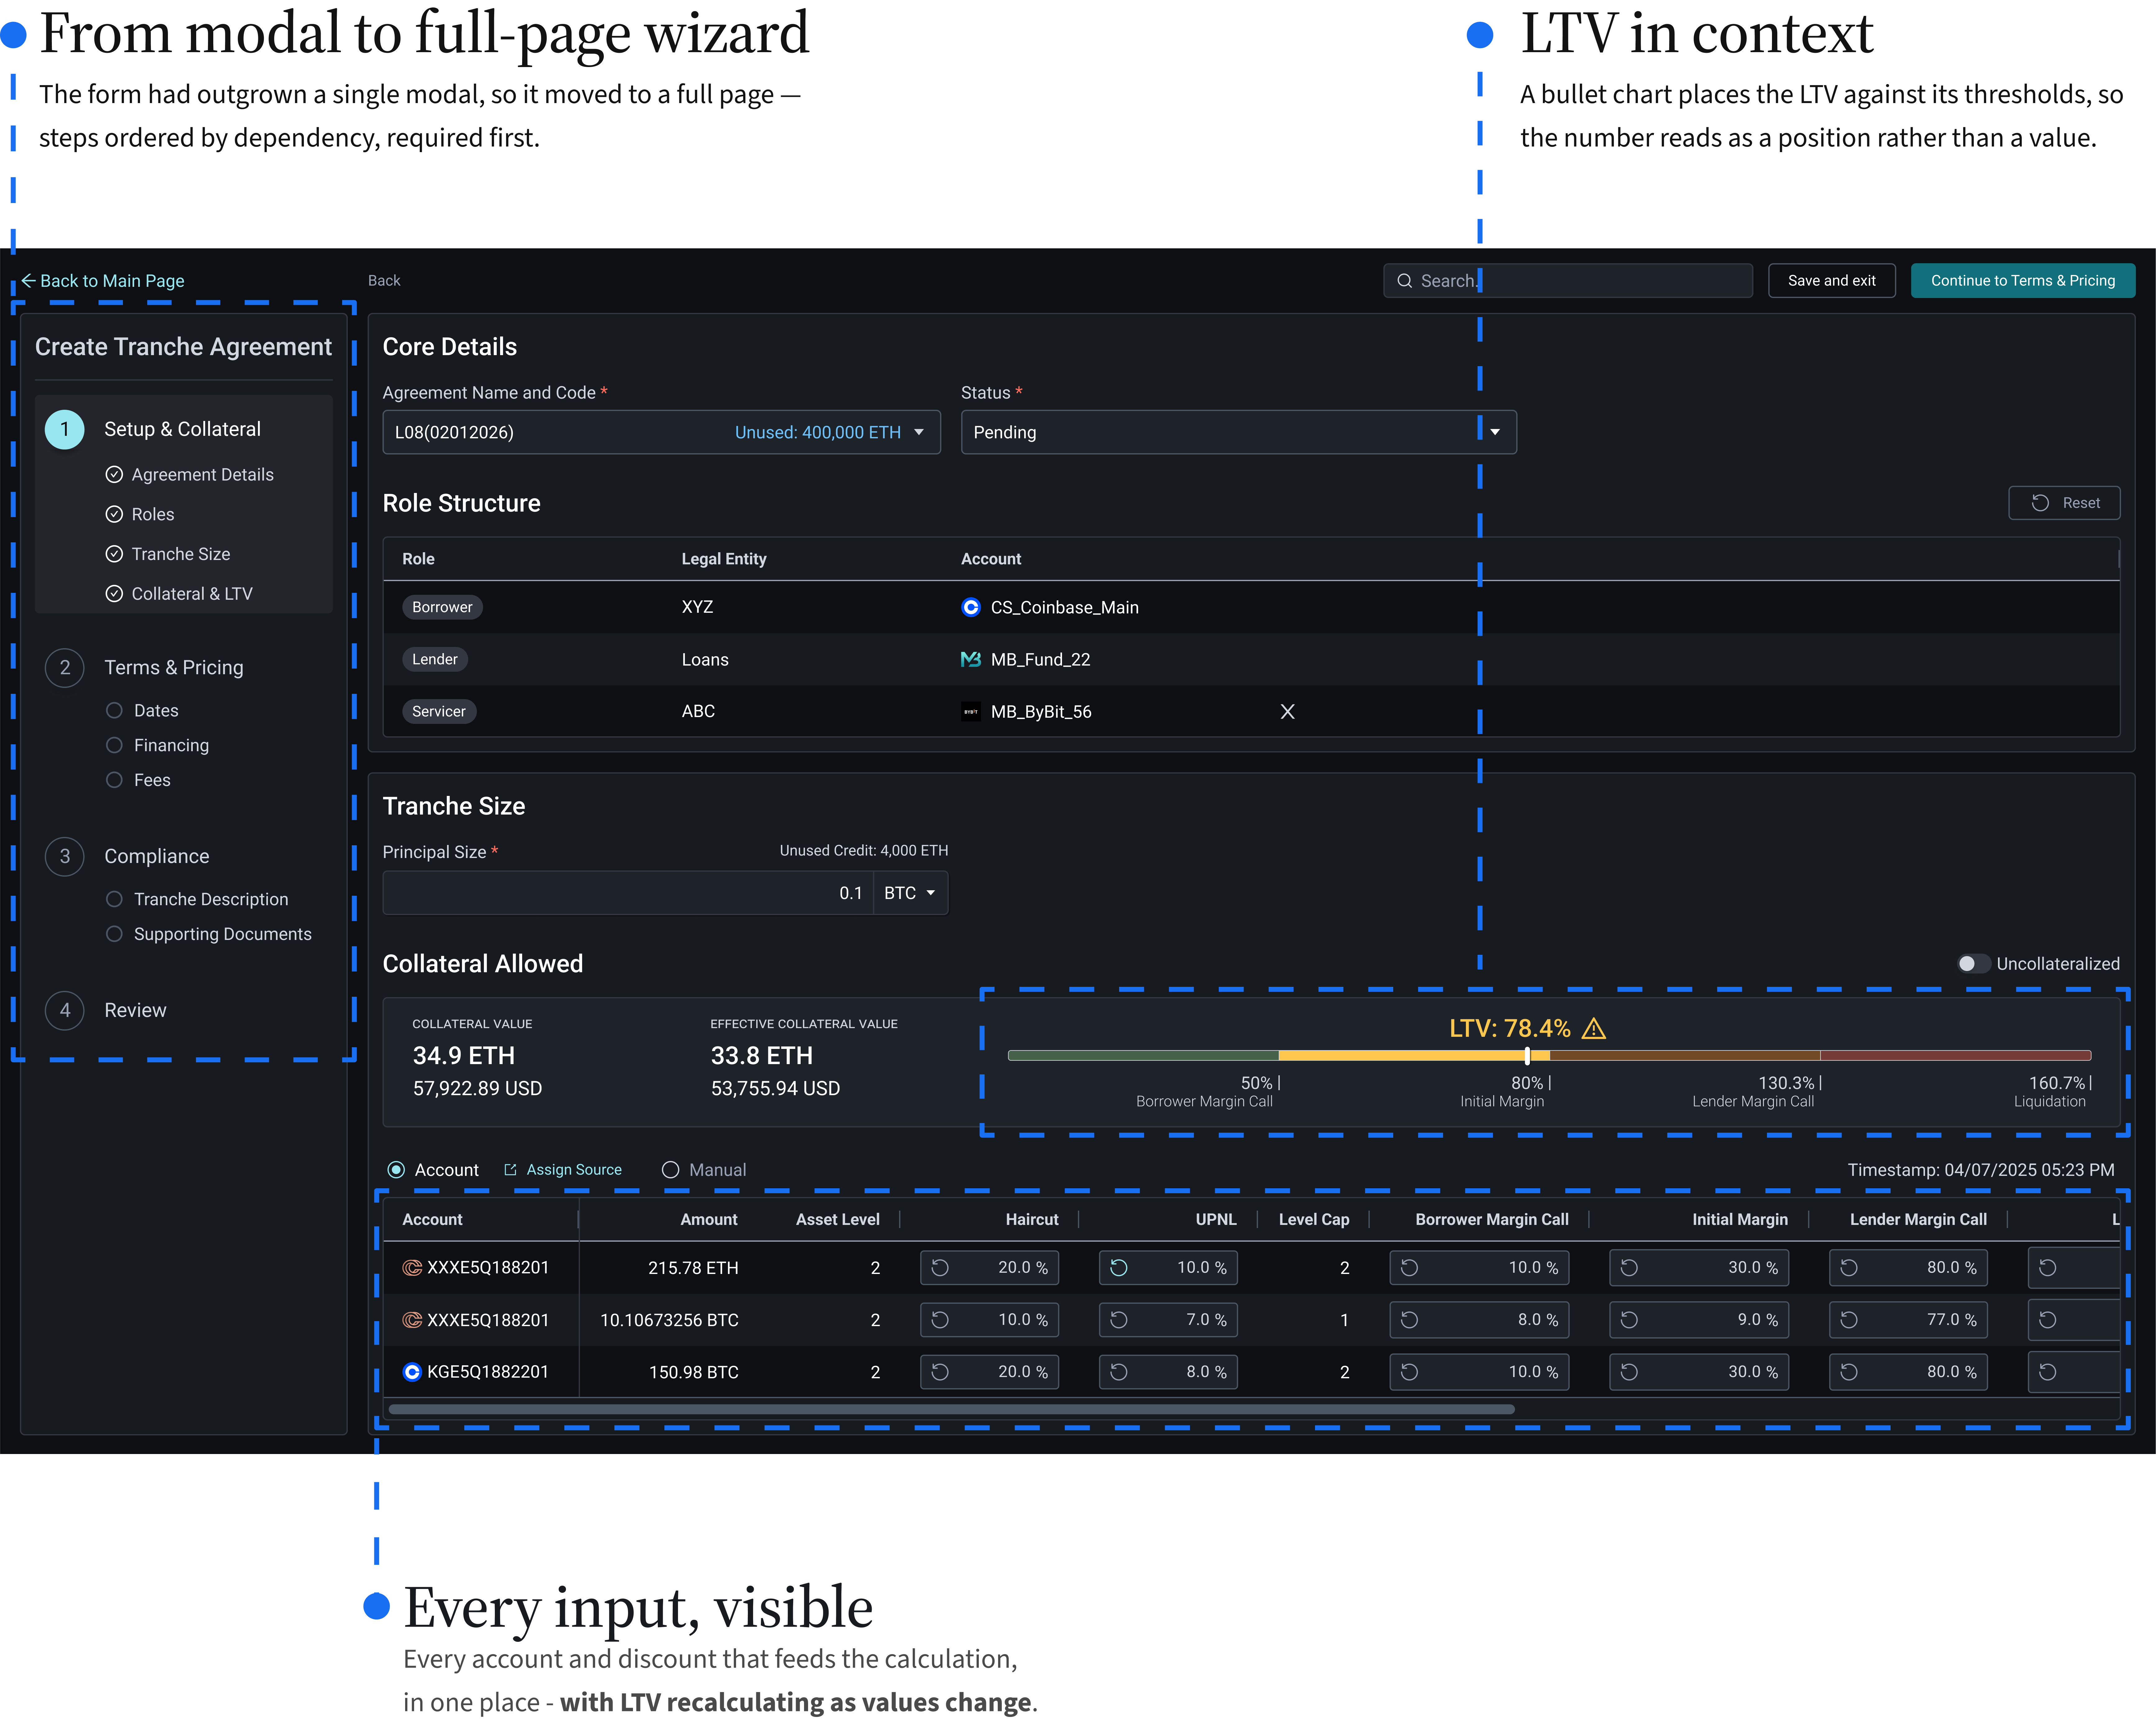Go to Collateral & LTV substep
Screen dimensions: 2156x1725
pyautogui.click(x=179, y=594)
